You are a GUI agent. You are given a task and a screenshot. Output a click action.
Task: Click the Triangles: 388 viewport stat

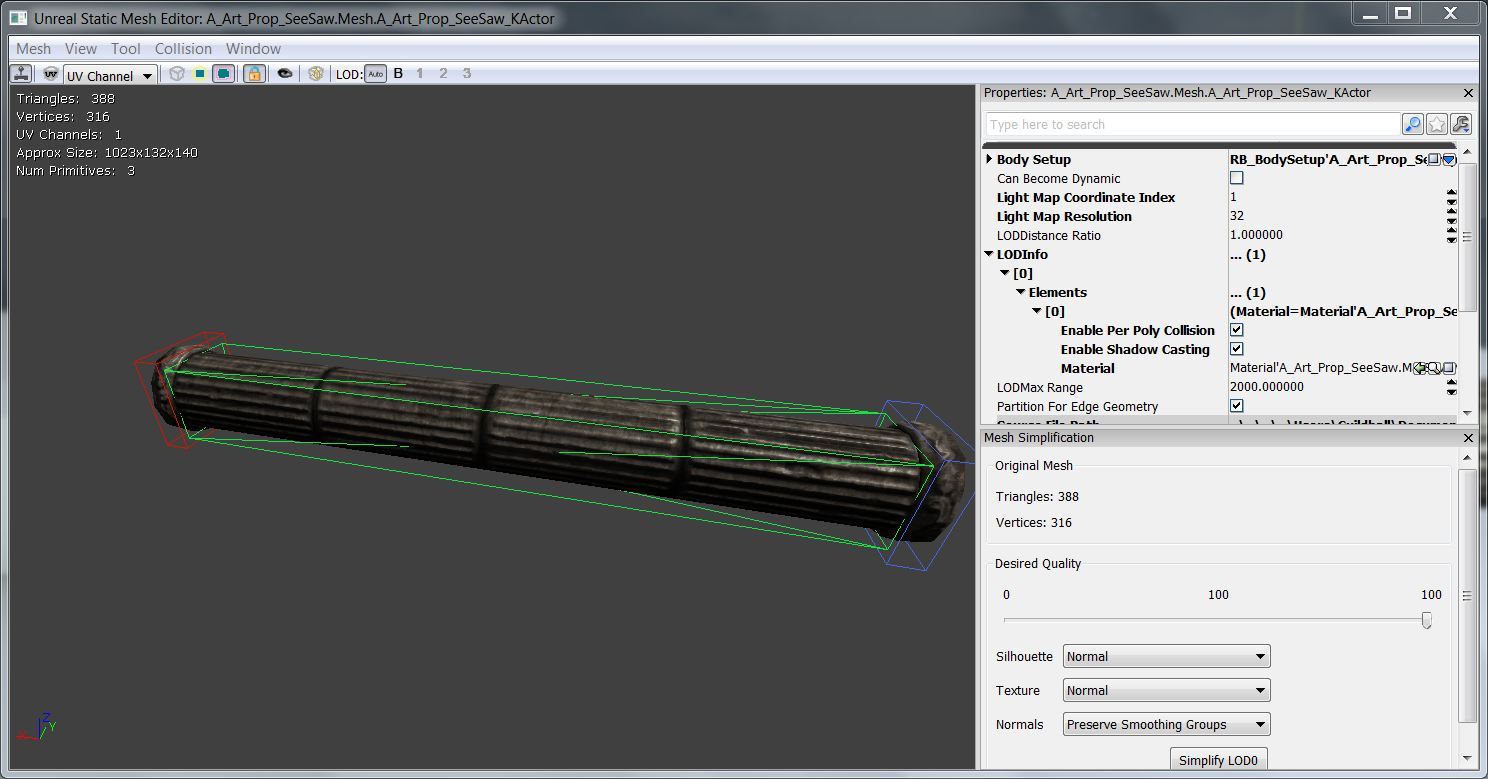pyautogui.click(x=65, y=98)
